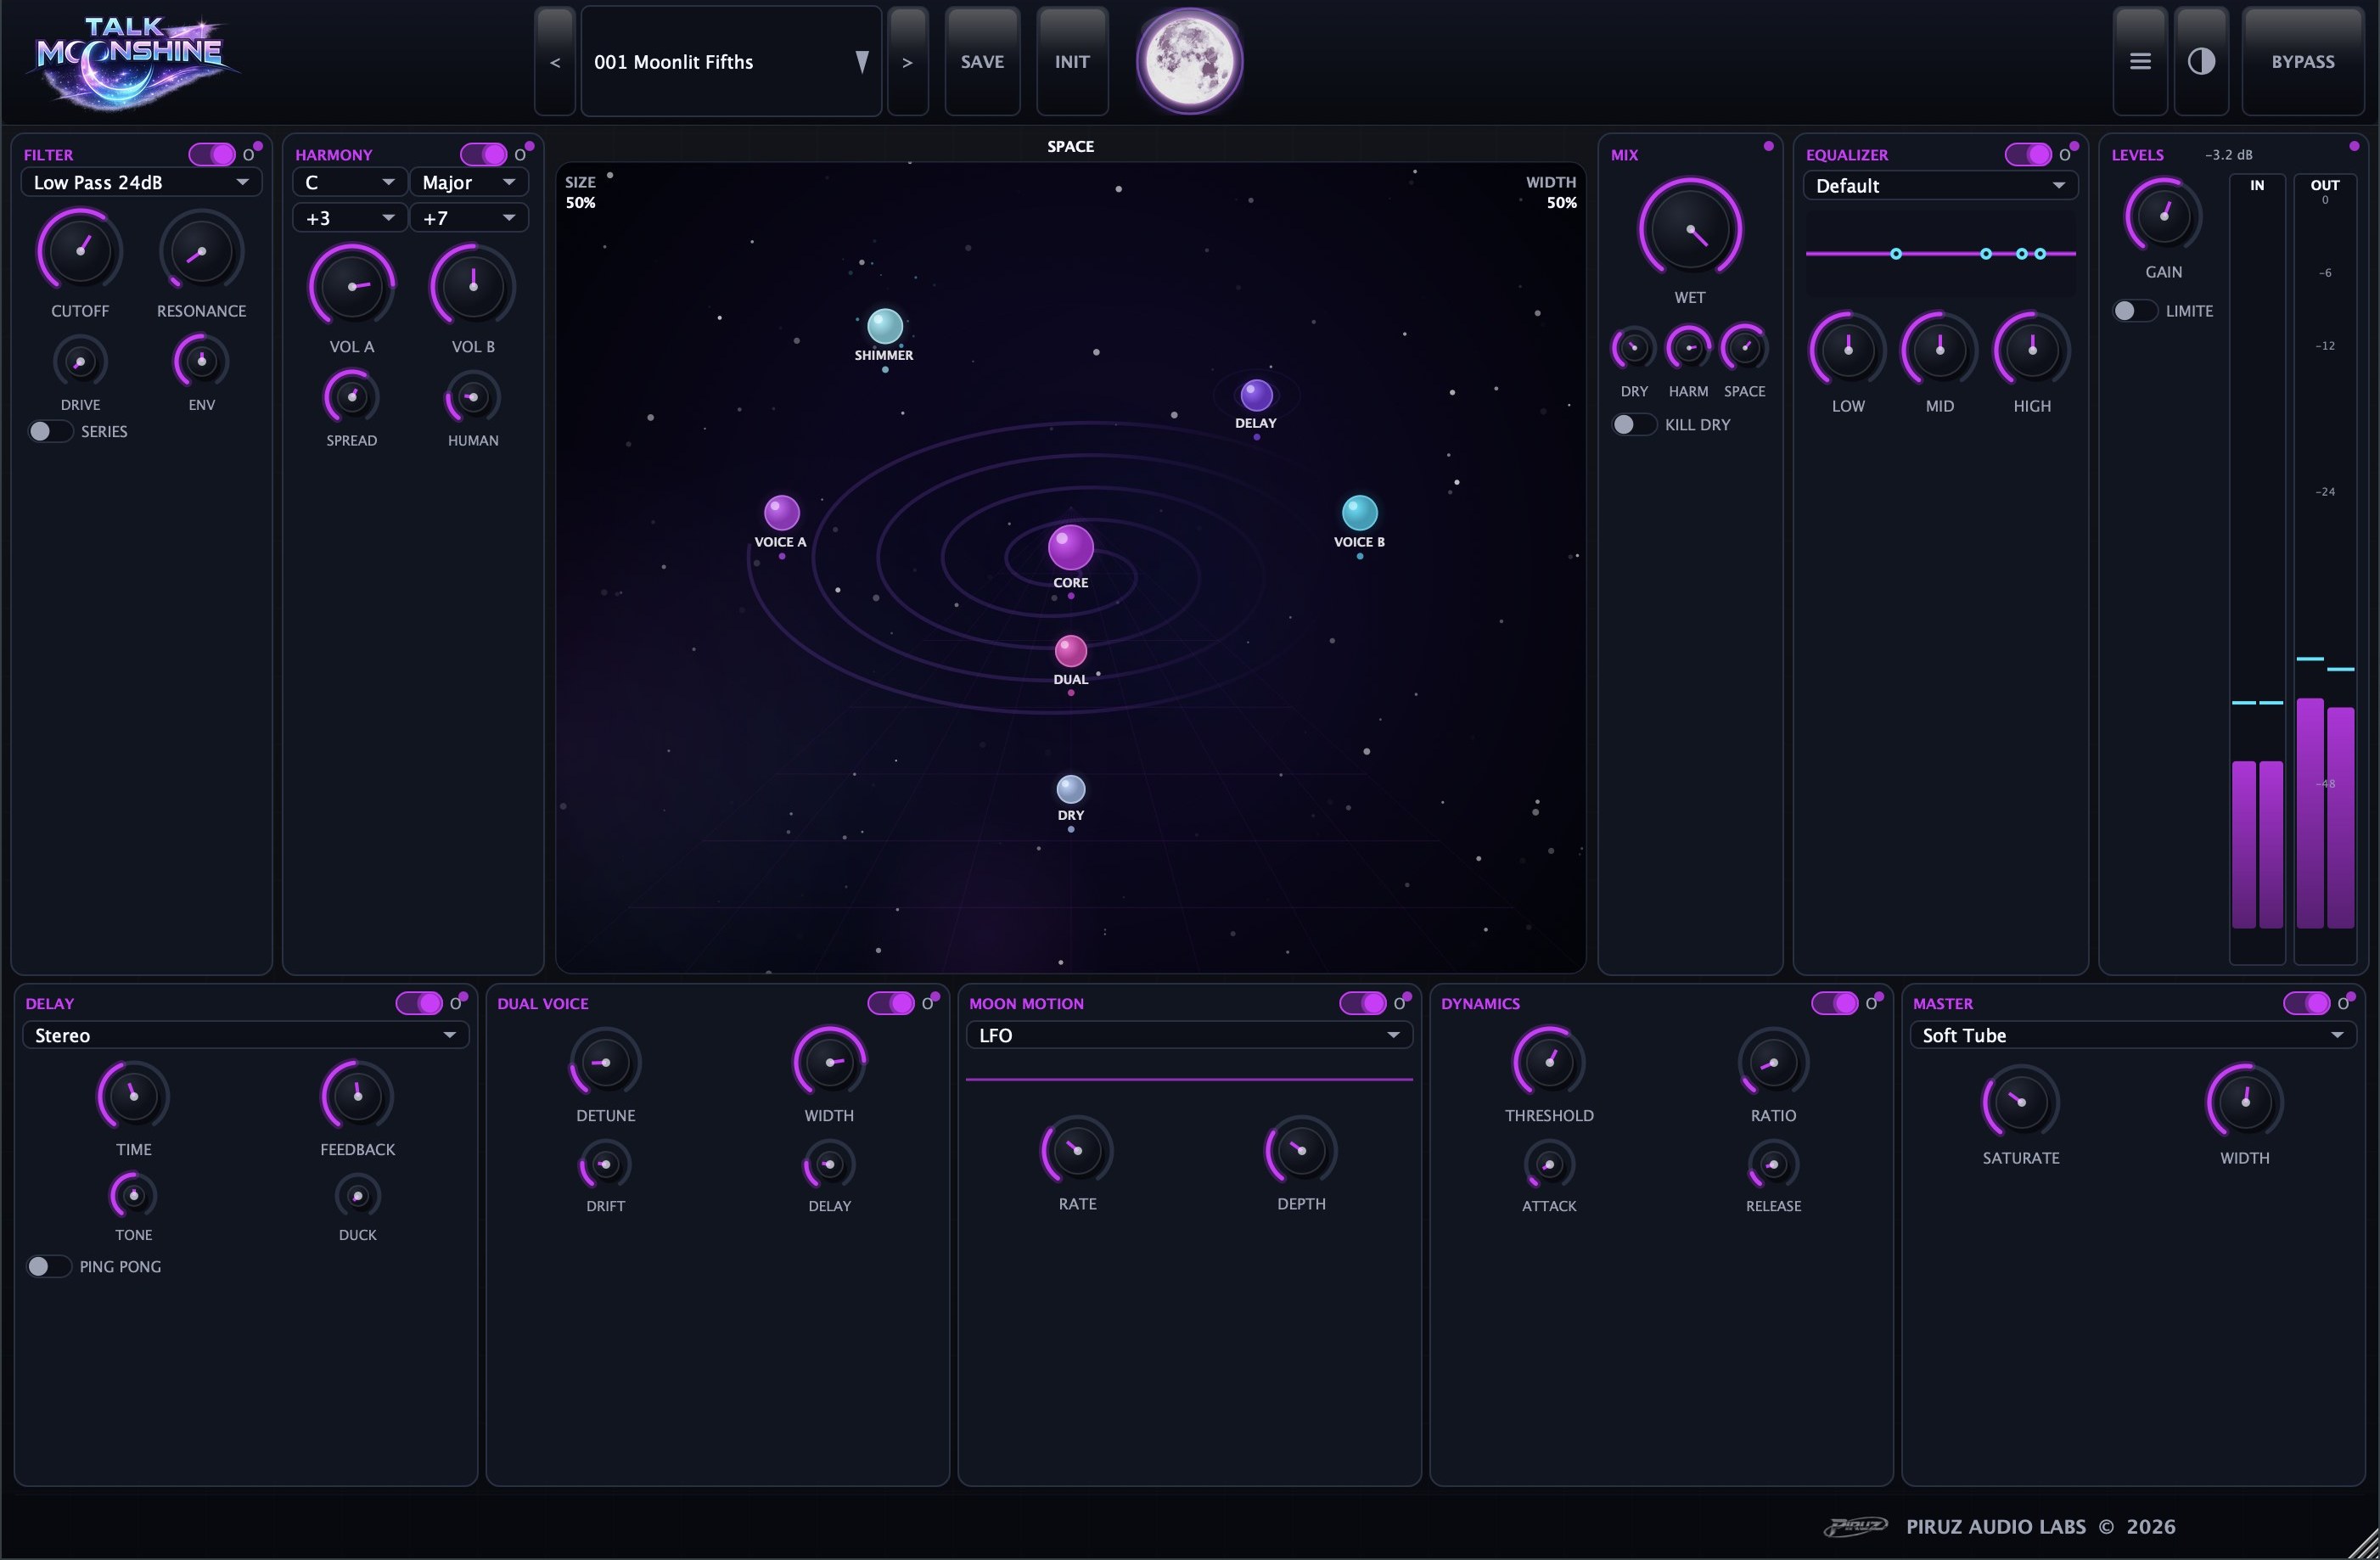The height and width of the screenshot is (1560, 2380).
Task: Select the VOICE B orb
Action: (1359, 513)
